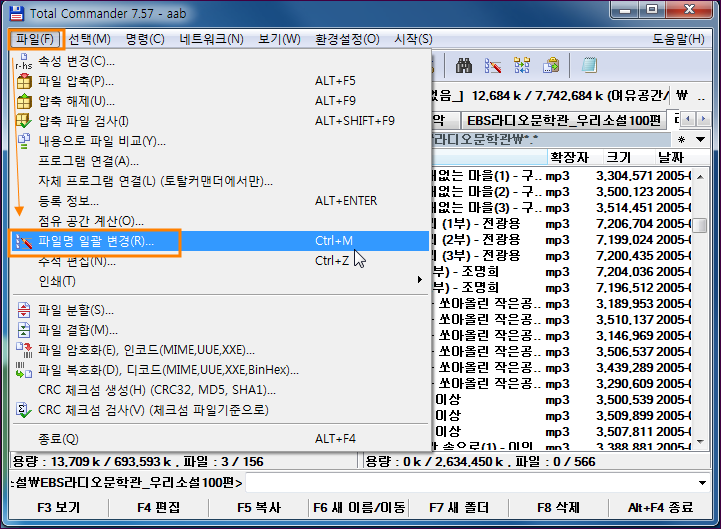Open the command line history dropdown
Image resolution: width=721 pixels, height=529 pixels.
(x=702, y=483)
